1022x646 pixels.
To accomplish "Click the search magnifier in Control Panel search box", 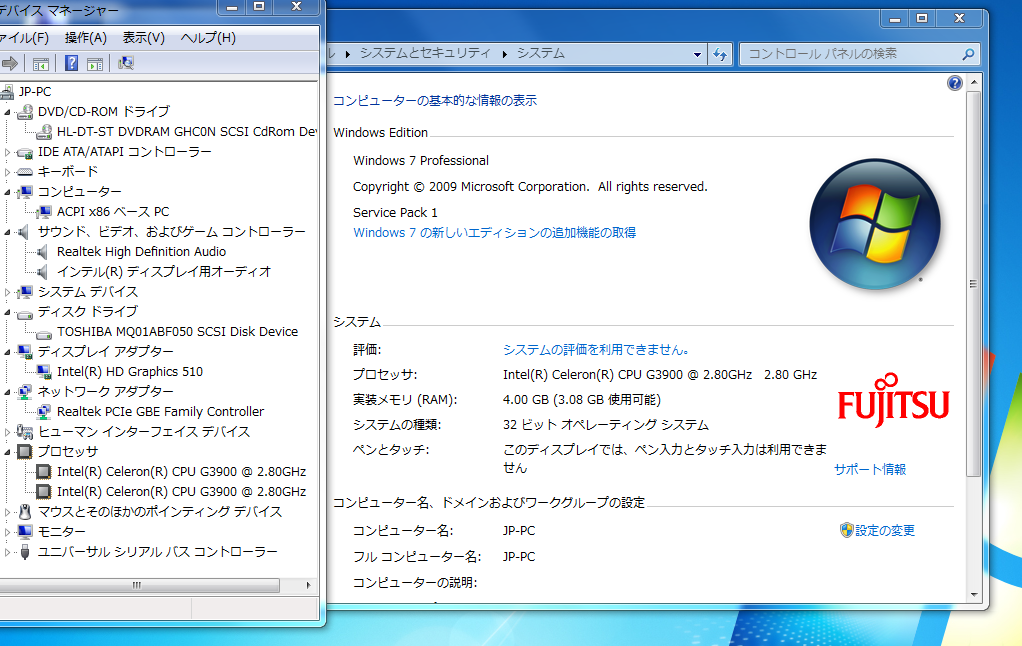I will pos(965,53).
